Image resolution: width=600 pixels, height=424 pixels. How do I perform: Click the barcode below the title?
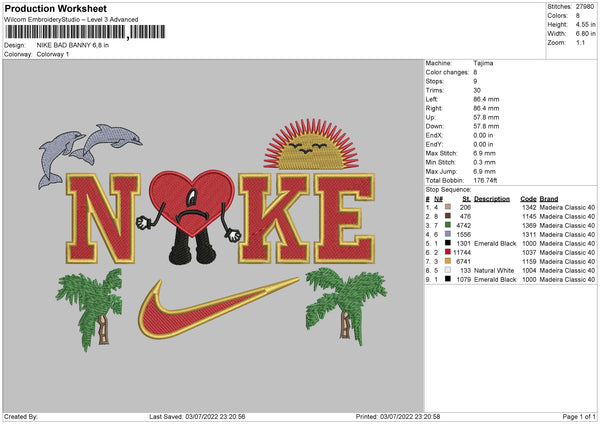[x=85, y=32]
